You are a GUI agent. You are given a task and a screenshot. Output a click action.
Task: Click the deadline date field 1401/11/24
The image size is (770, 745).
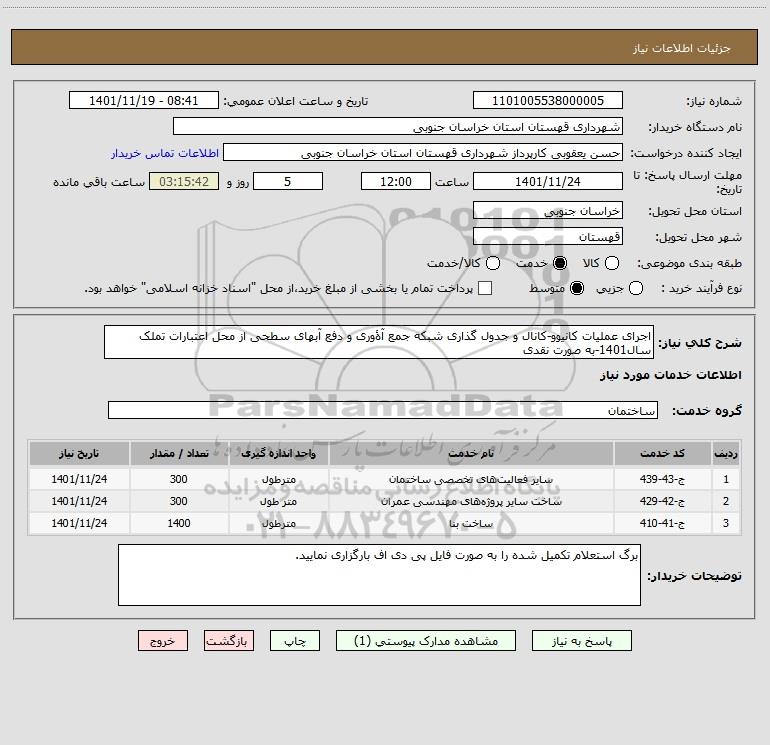tap(548, 181)
